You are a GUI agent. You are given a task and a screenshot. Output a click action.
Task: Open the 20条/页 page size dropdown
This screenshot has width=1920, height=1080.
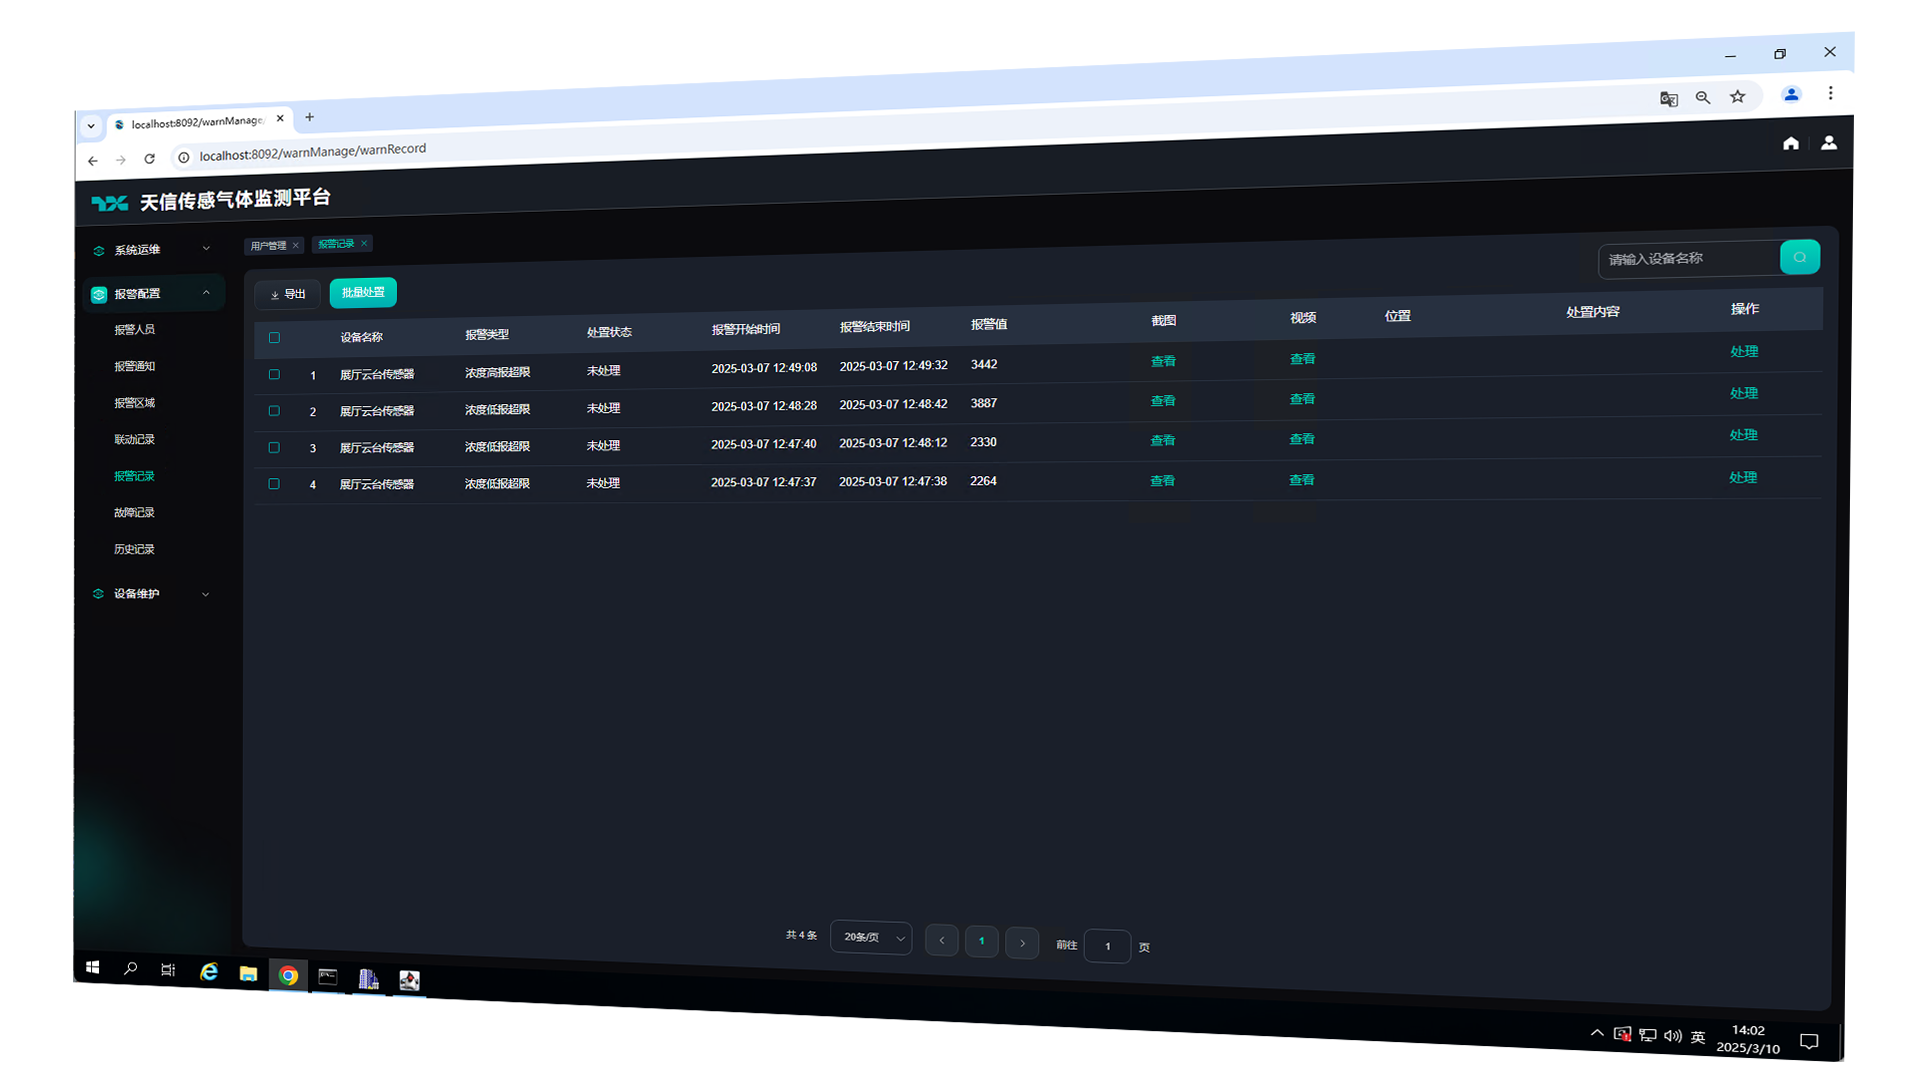pyautogui.click(x=870, y=937)
